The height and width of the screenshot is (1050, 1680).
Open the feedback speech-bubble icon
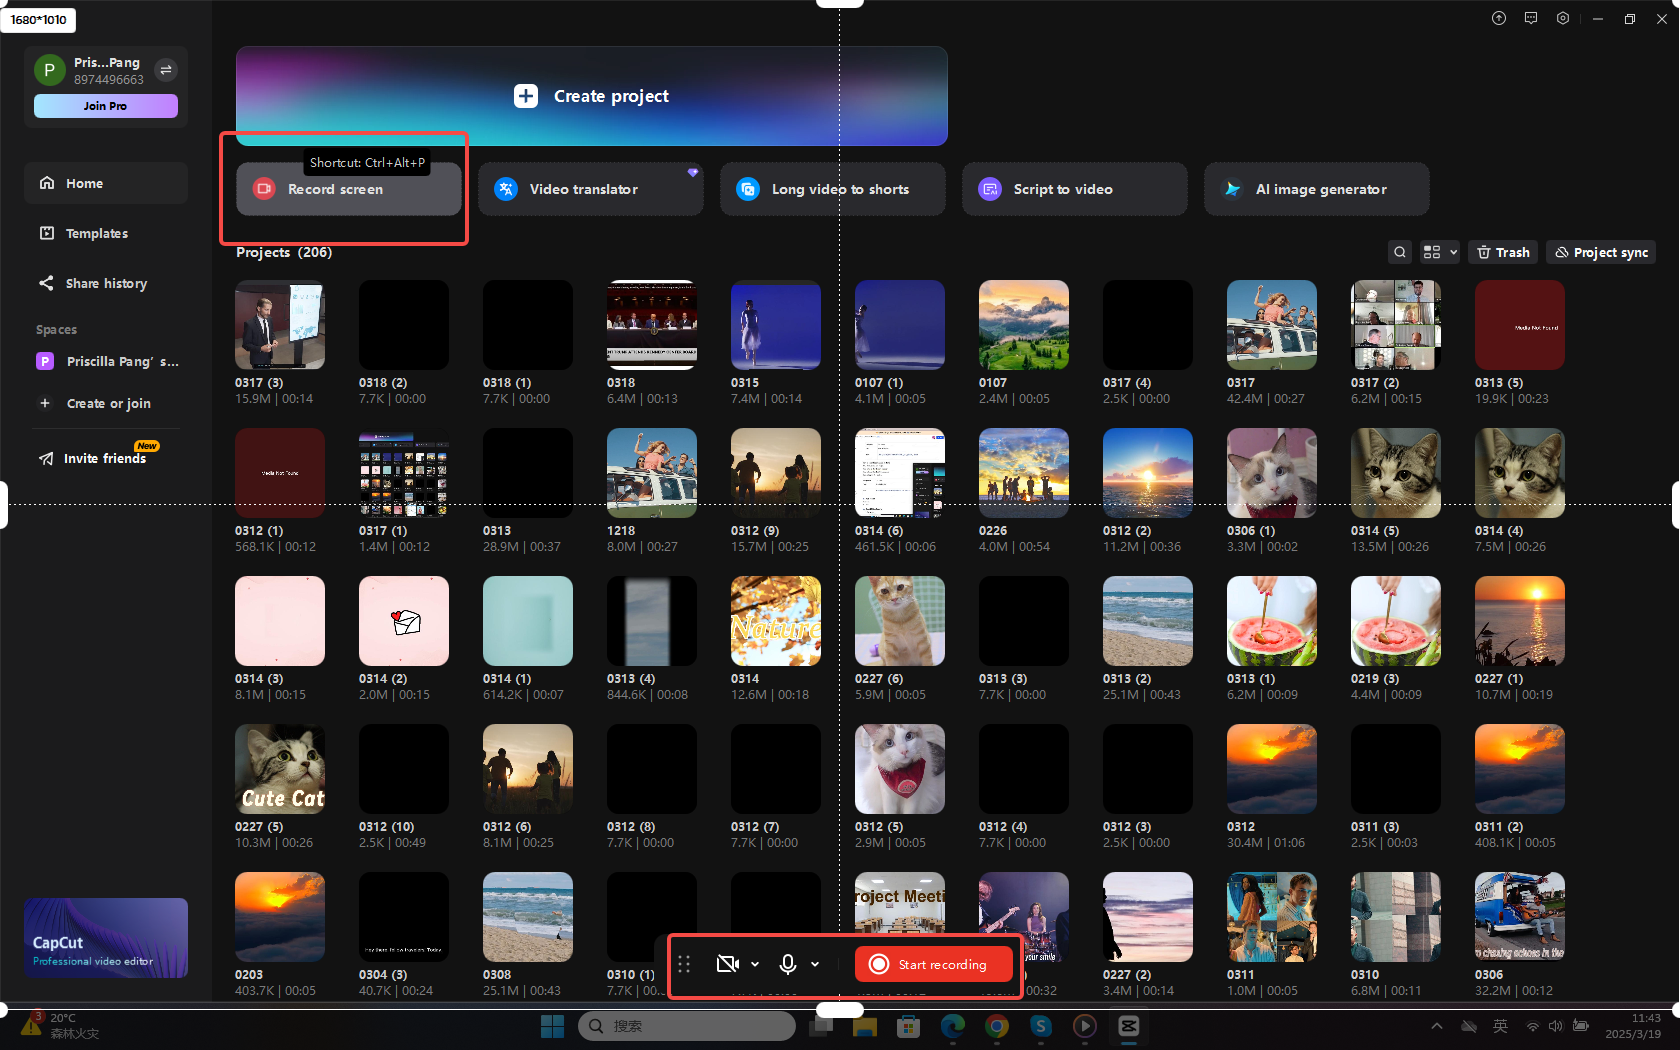(x=1531, y=18)
